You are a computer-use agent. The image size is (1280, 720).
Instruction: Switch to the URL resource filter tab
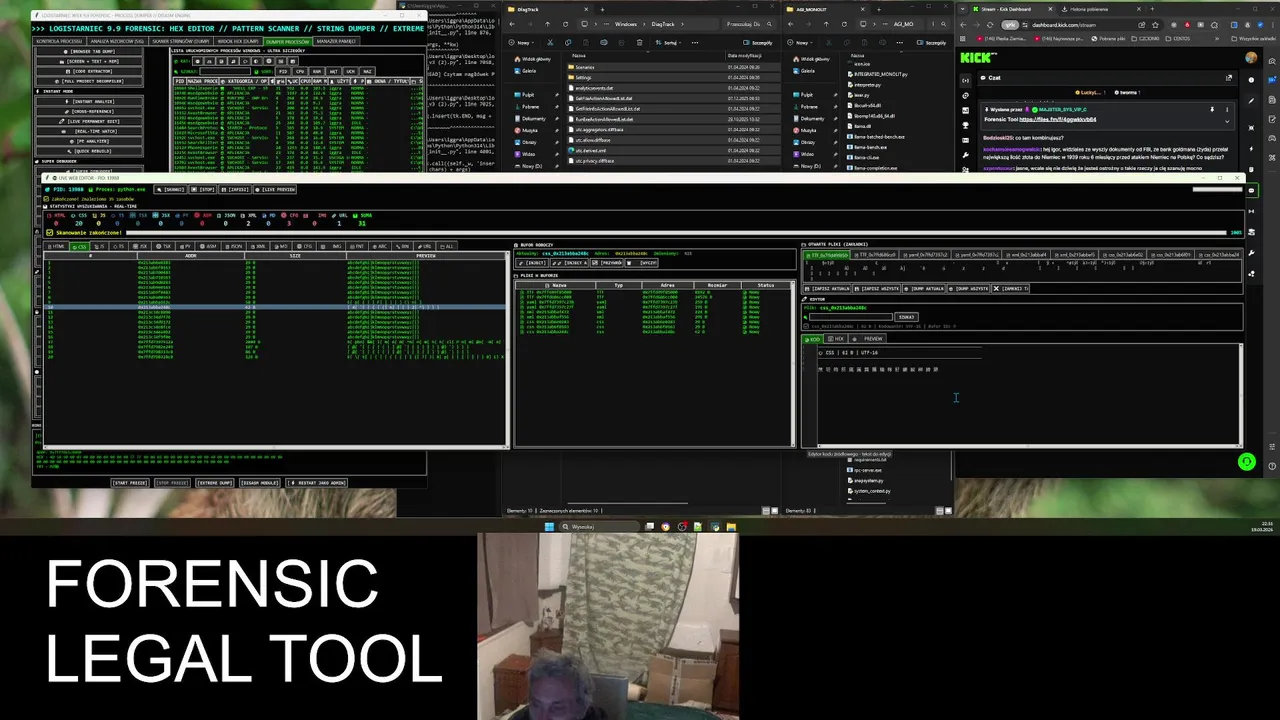[x=425, y=246]
